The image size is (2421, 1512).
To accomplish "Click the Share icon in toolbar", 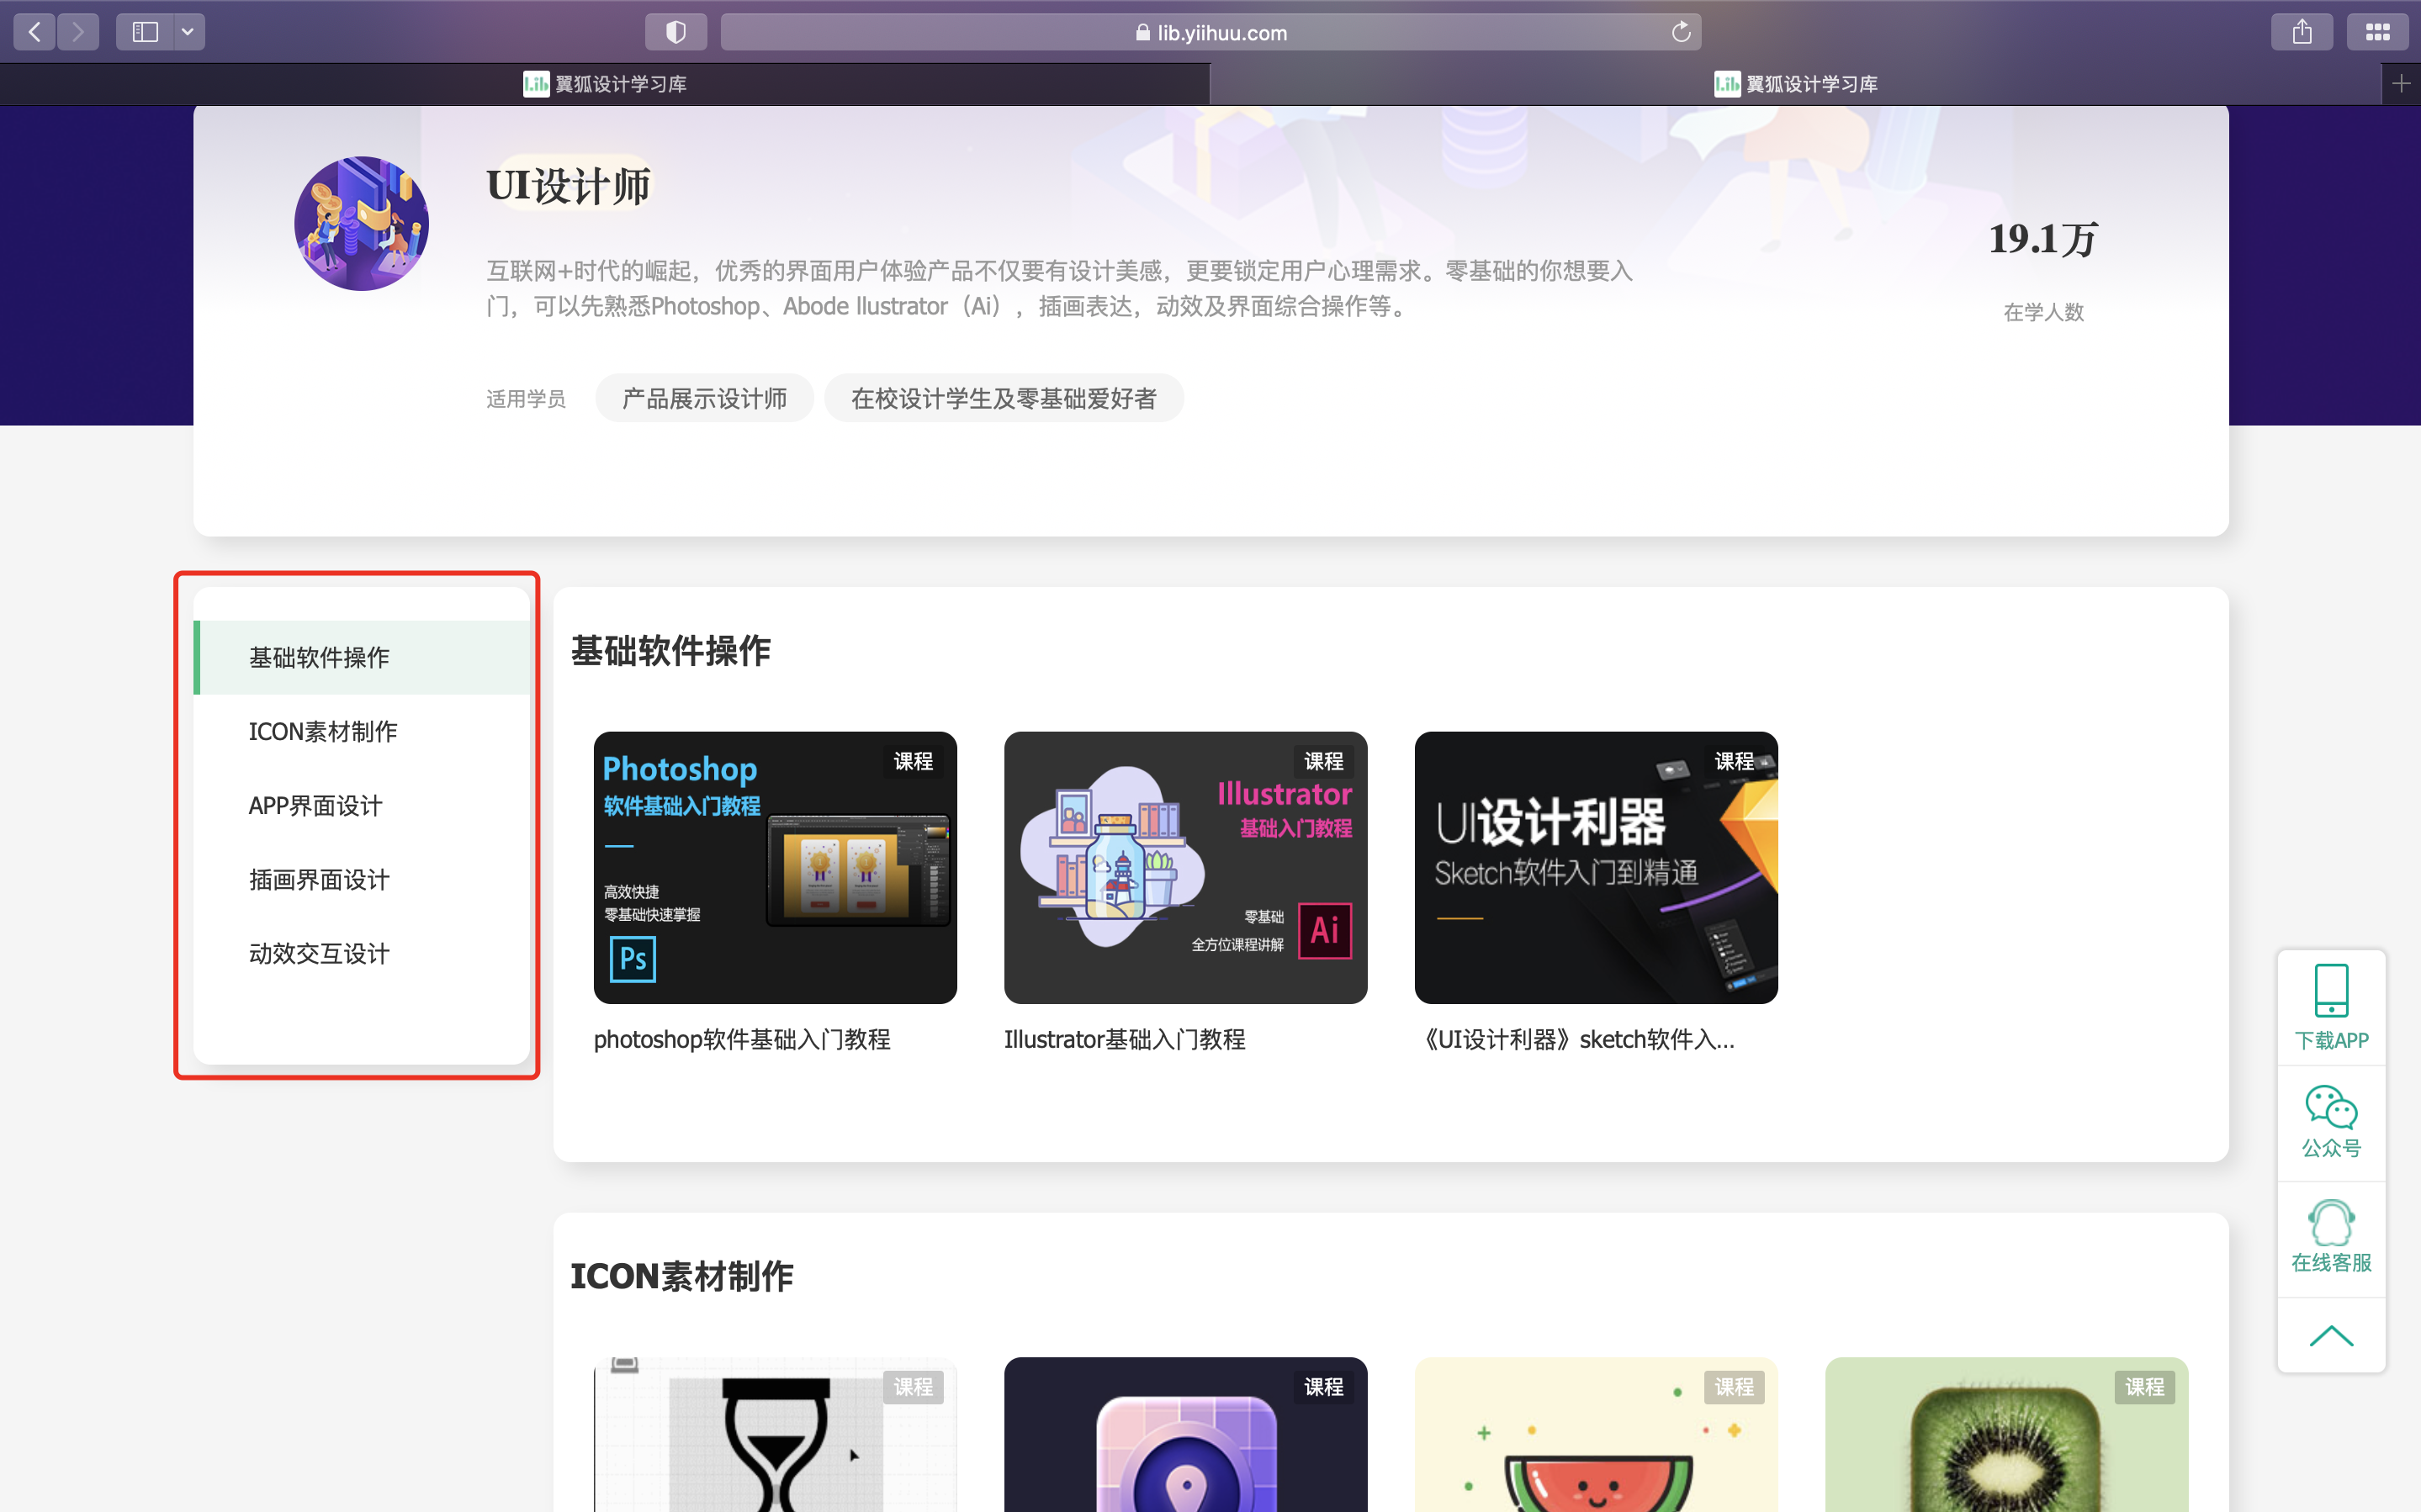I will pyautogui.click(x=2302, y=32).
